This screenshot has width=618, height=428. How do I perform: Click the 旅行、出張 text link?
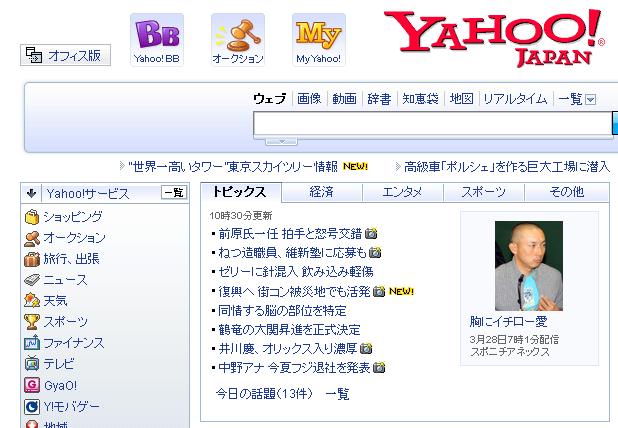71,259
